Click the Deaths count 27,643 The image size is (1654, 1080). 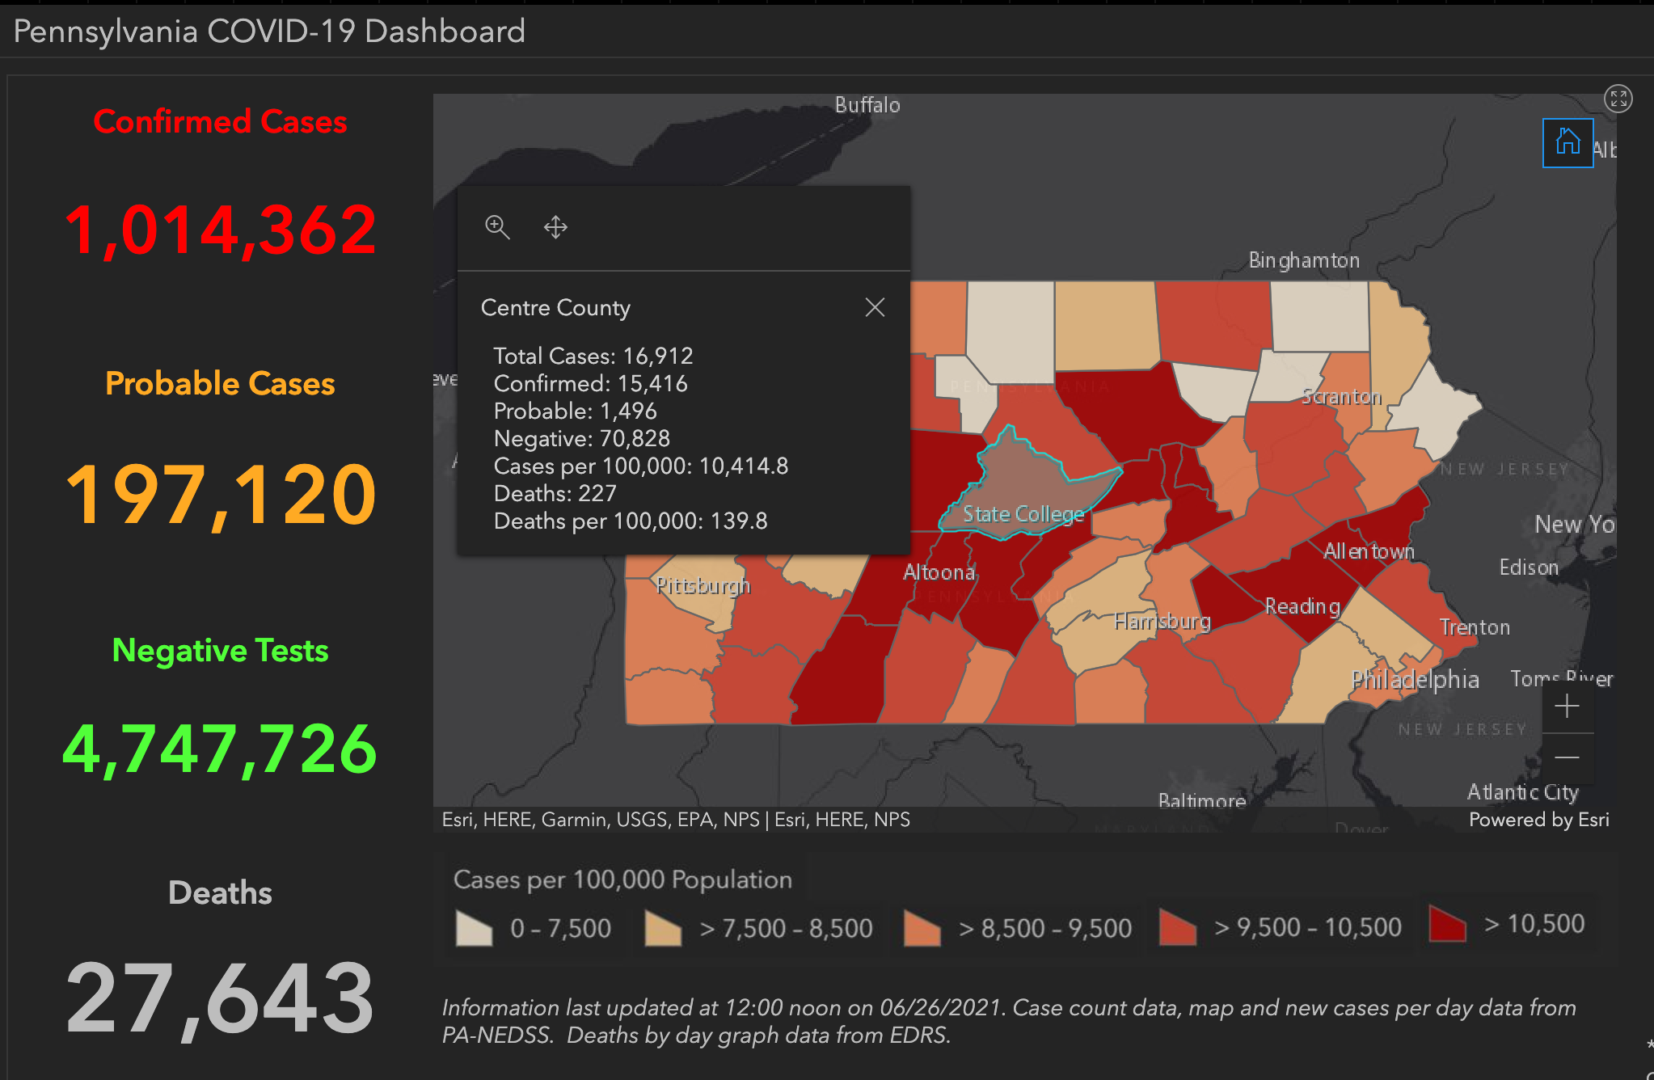[x=220, y=993]
